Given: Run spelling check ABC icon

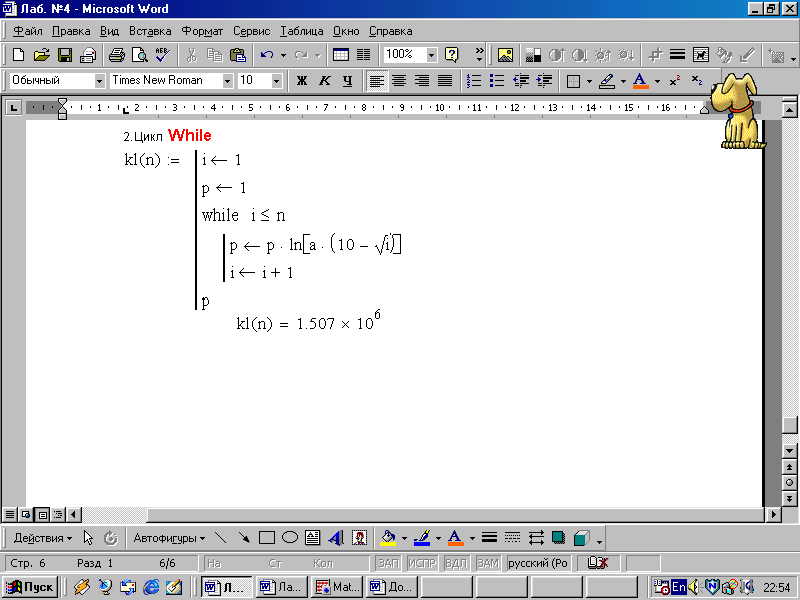Looking at the screenshot, I should (163, 55).
